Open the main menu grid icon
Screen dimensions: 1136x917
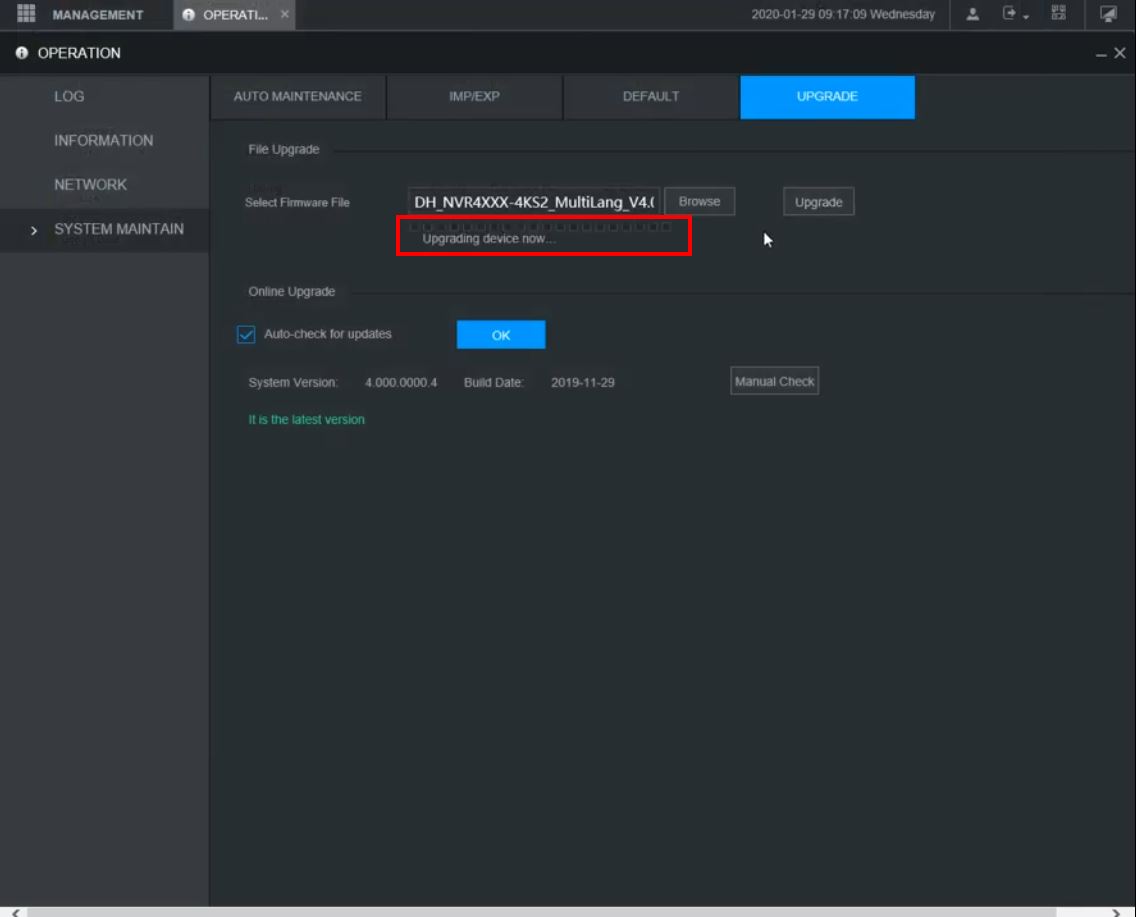[24, 14]
